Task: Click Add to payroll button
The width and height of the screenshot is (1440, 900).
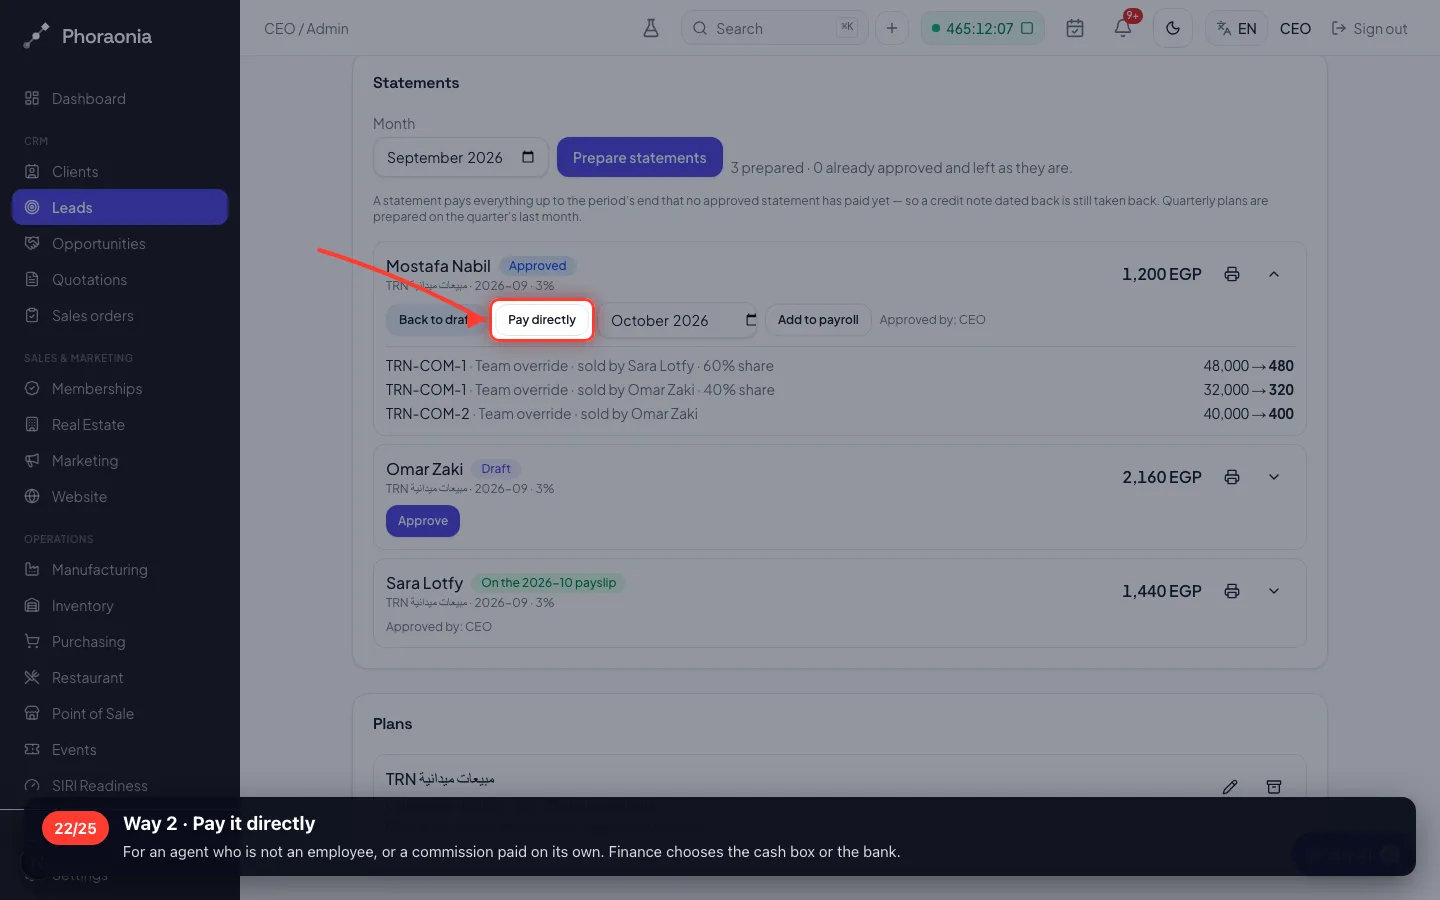Action: pos(818,320)
